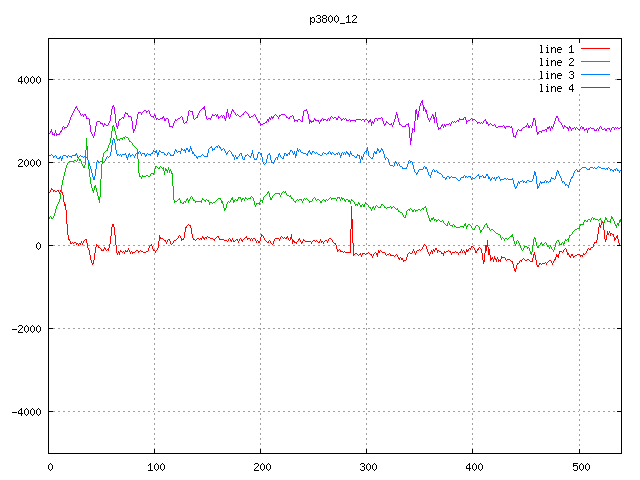Click the green line 2 legend sample
The width and height of the screenshot is (640, 480).
[x=595, y=62]
